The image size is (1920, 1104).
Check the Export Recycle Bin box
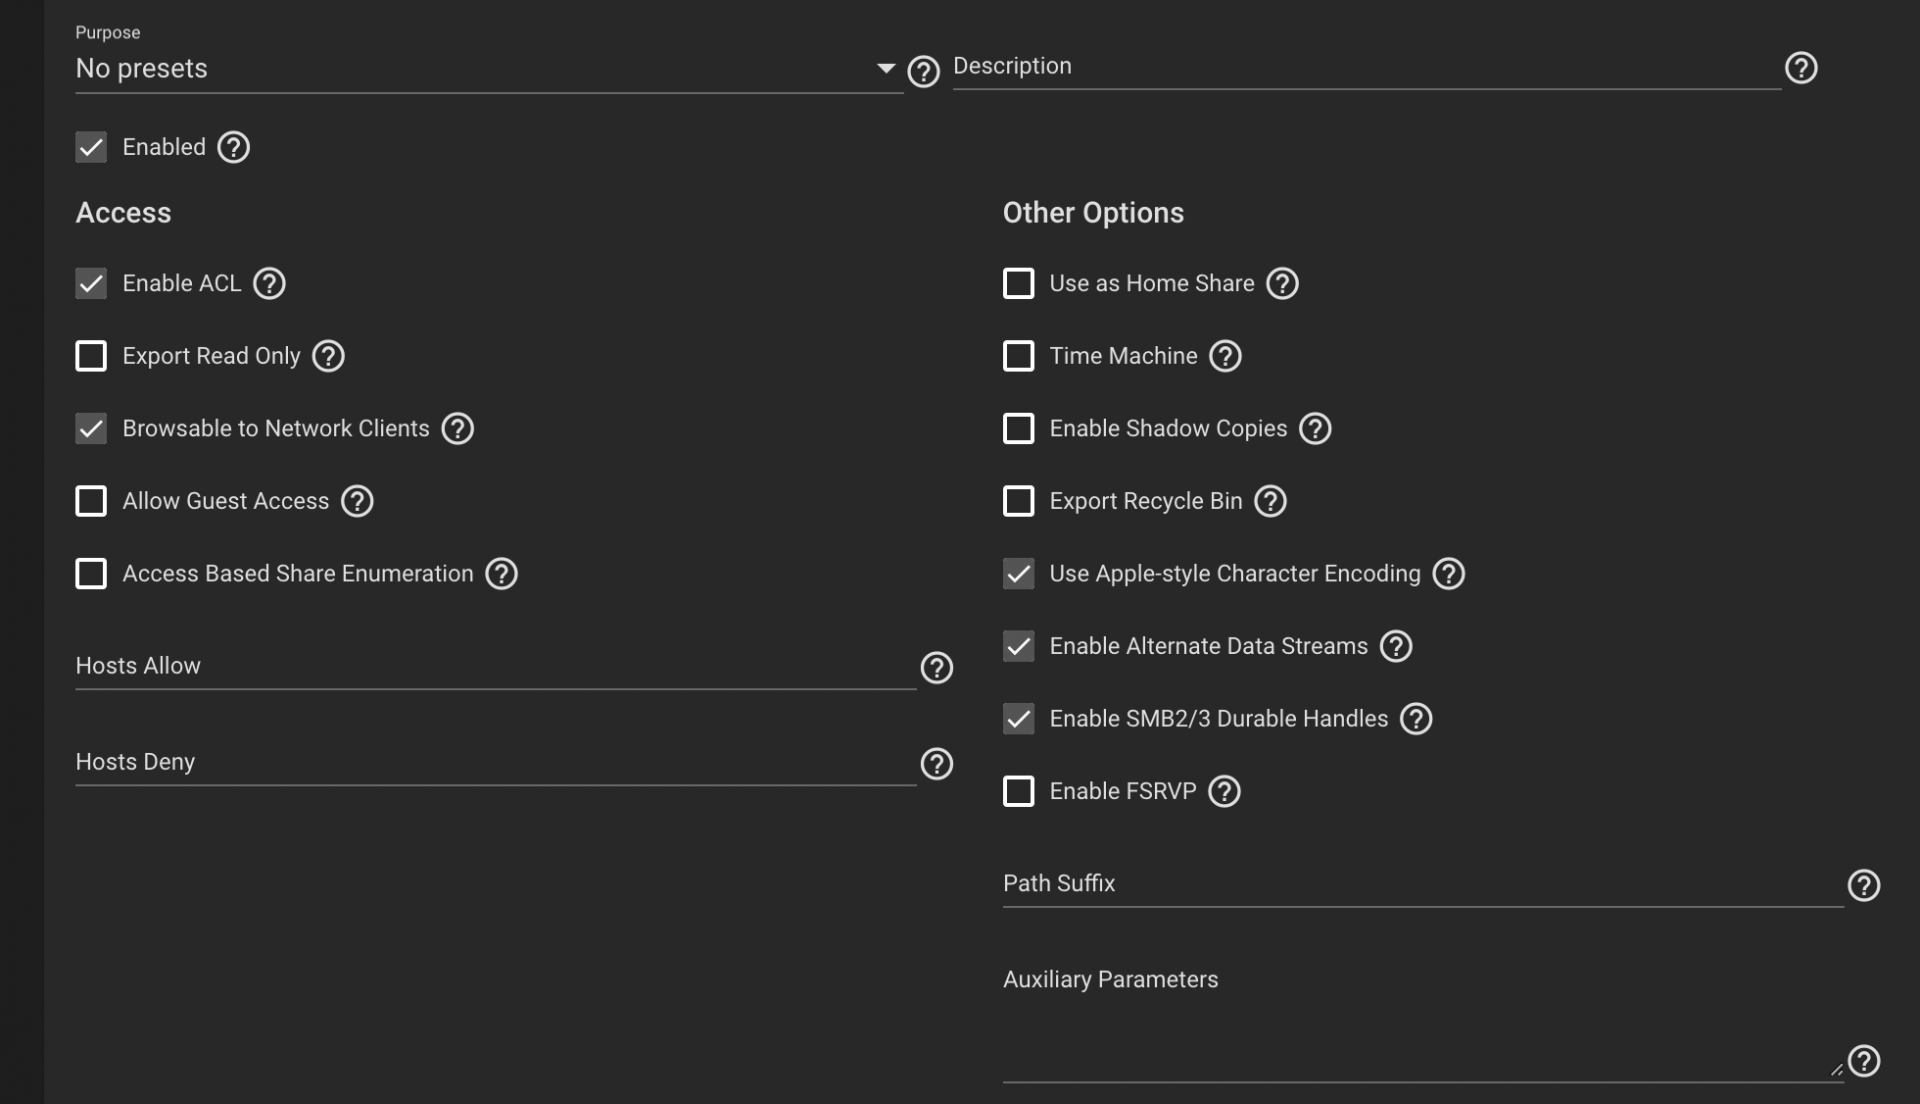click(x=1019, y=501)
